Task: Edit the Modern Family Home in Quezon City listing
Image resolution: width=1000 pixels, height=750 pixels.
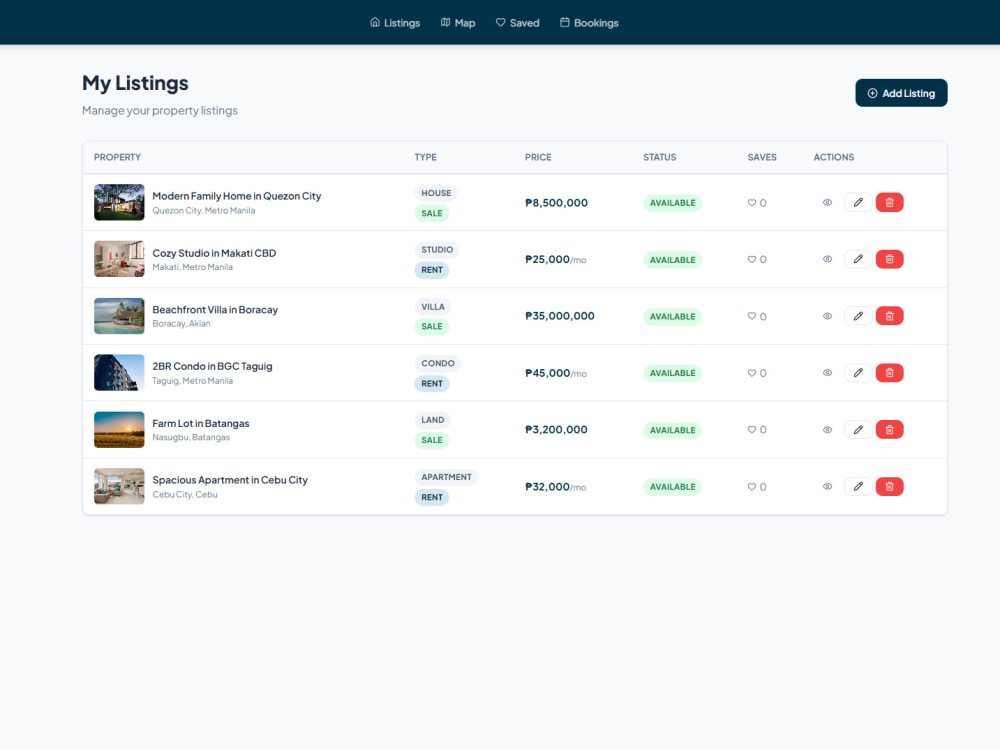Action: point(858,203)
